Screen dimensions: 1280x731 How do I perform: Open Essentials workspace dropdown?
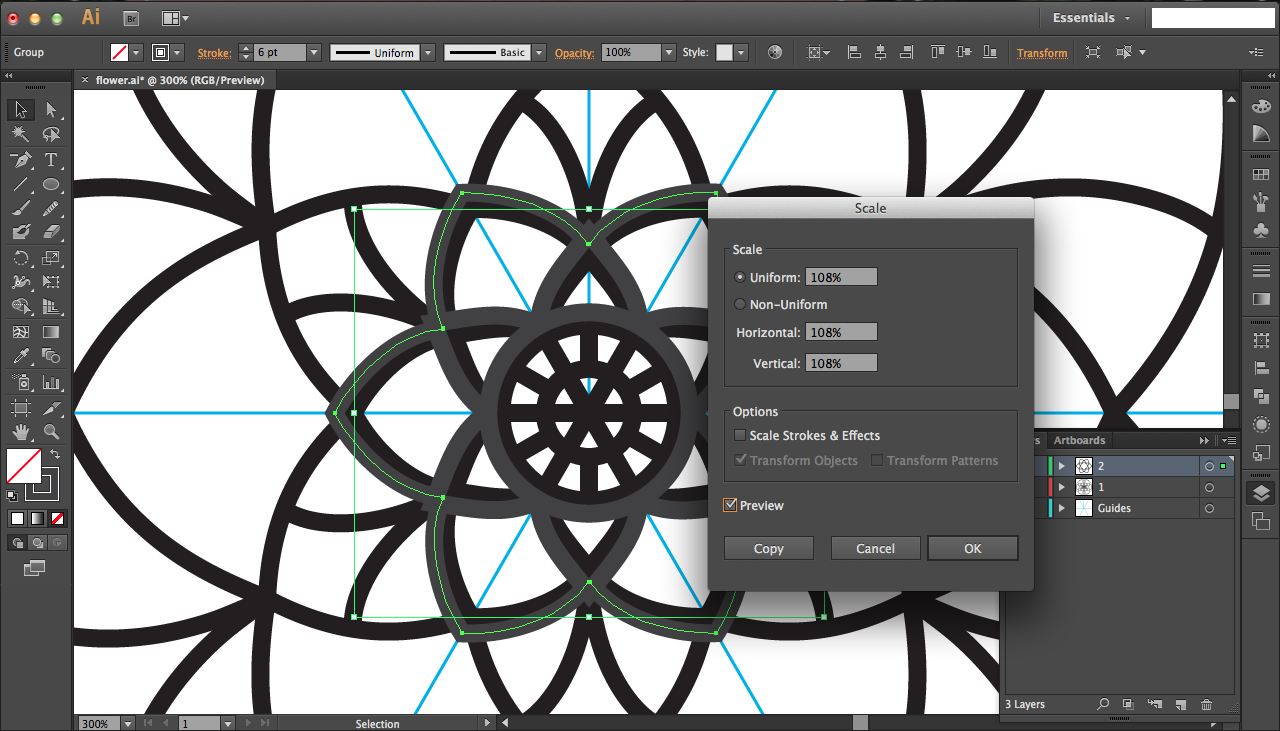pyautogui.click(x=1092, y=18)
